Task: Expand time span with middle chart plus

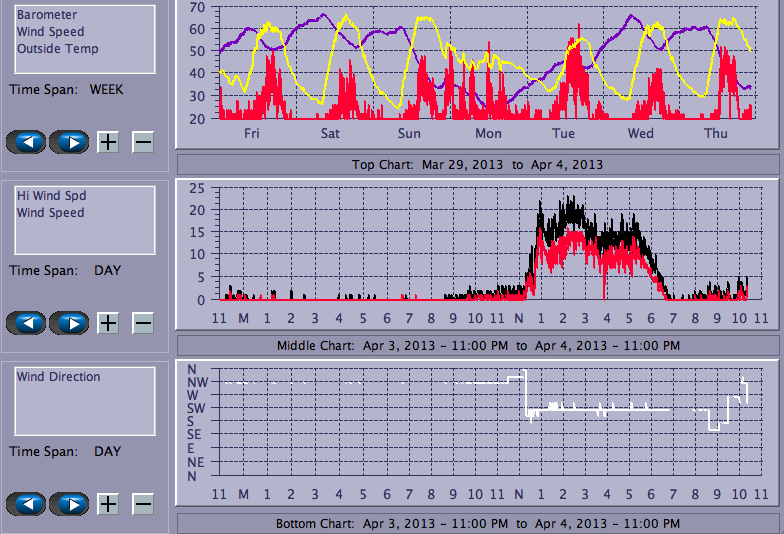Action: pyautogui.click(x=108, y=322)
